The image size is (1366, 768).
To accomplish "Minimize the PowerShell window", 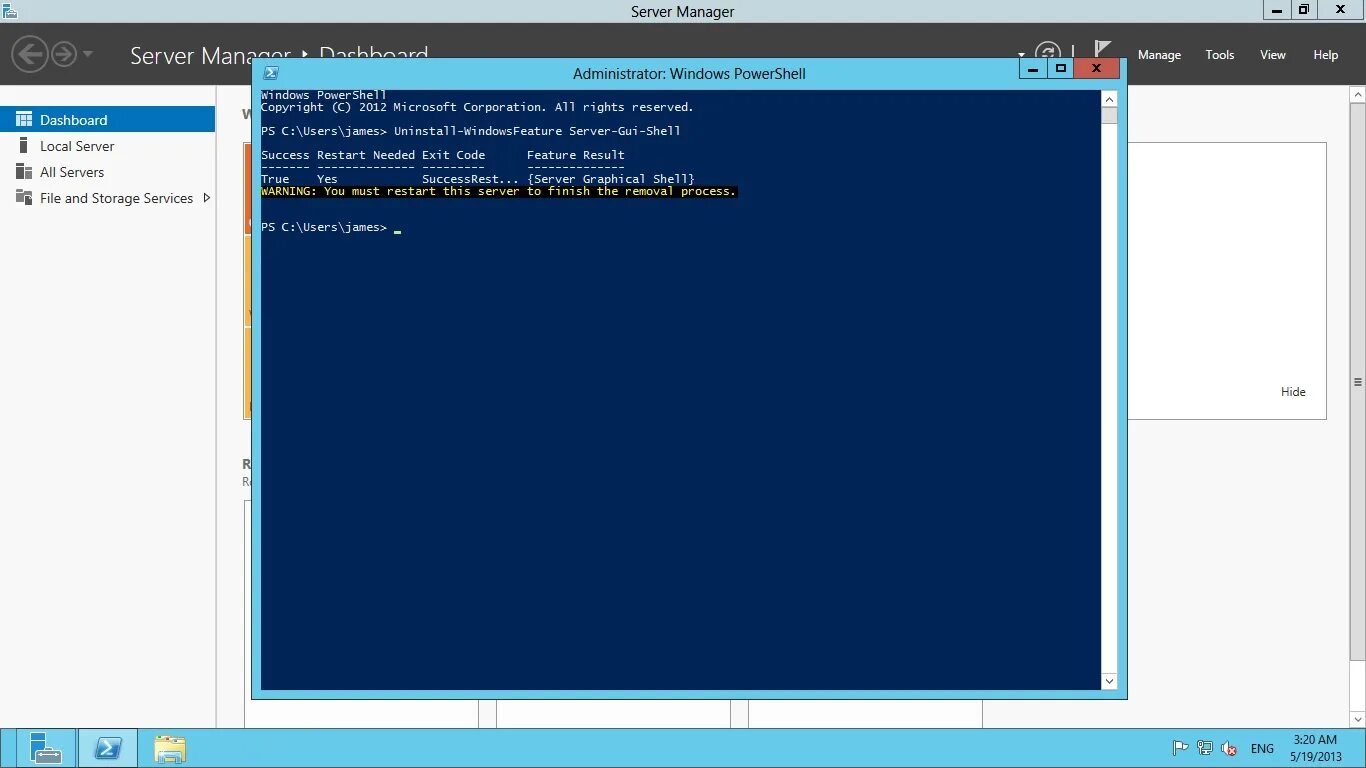I will (1033, 68).
